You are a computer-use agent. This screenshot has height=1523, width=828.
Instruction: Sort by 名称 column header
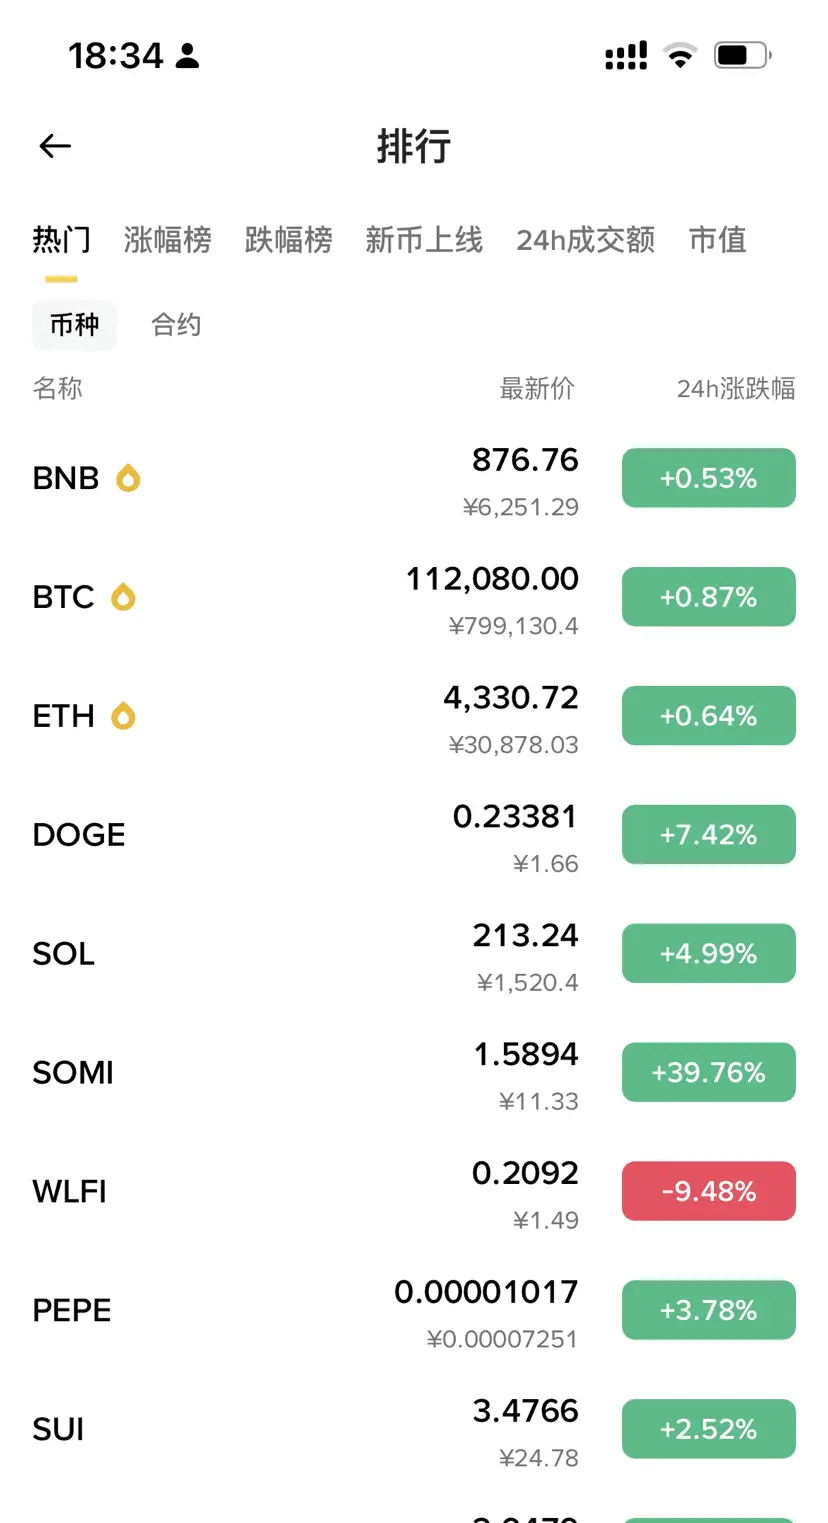58,388
